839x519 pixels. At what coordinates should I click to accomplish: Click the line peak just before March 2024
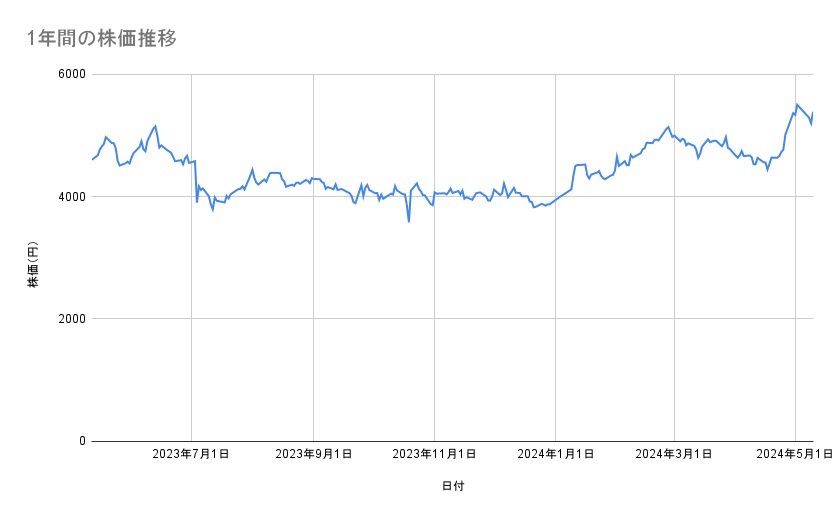click(668, 127)
